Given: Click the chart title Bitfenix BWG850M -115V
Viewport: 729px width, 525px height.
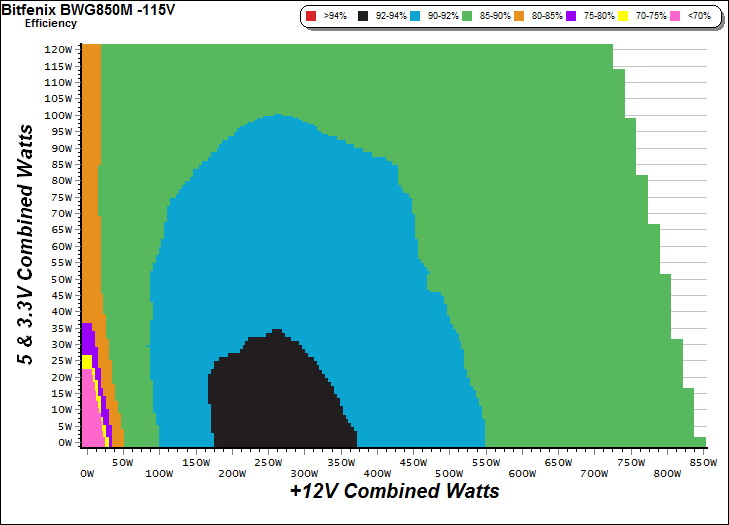Looking at the screenshot, I should (73, 8).
